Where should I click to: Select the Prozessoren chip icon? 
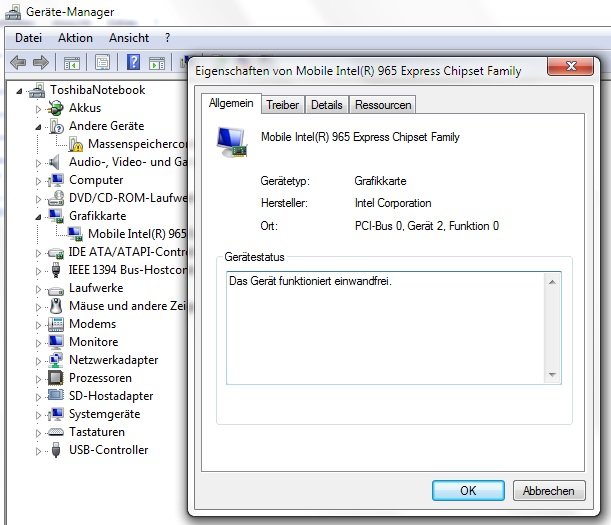[56, 378]
